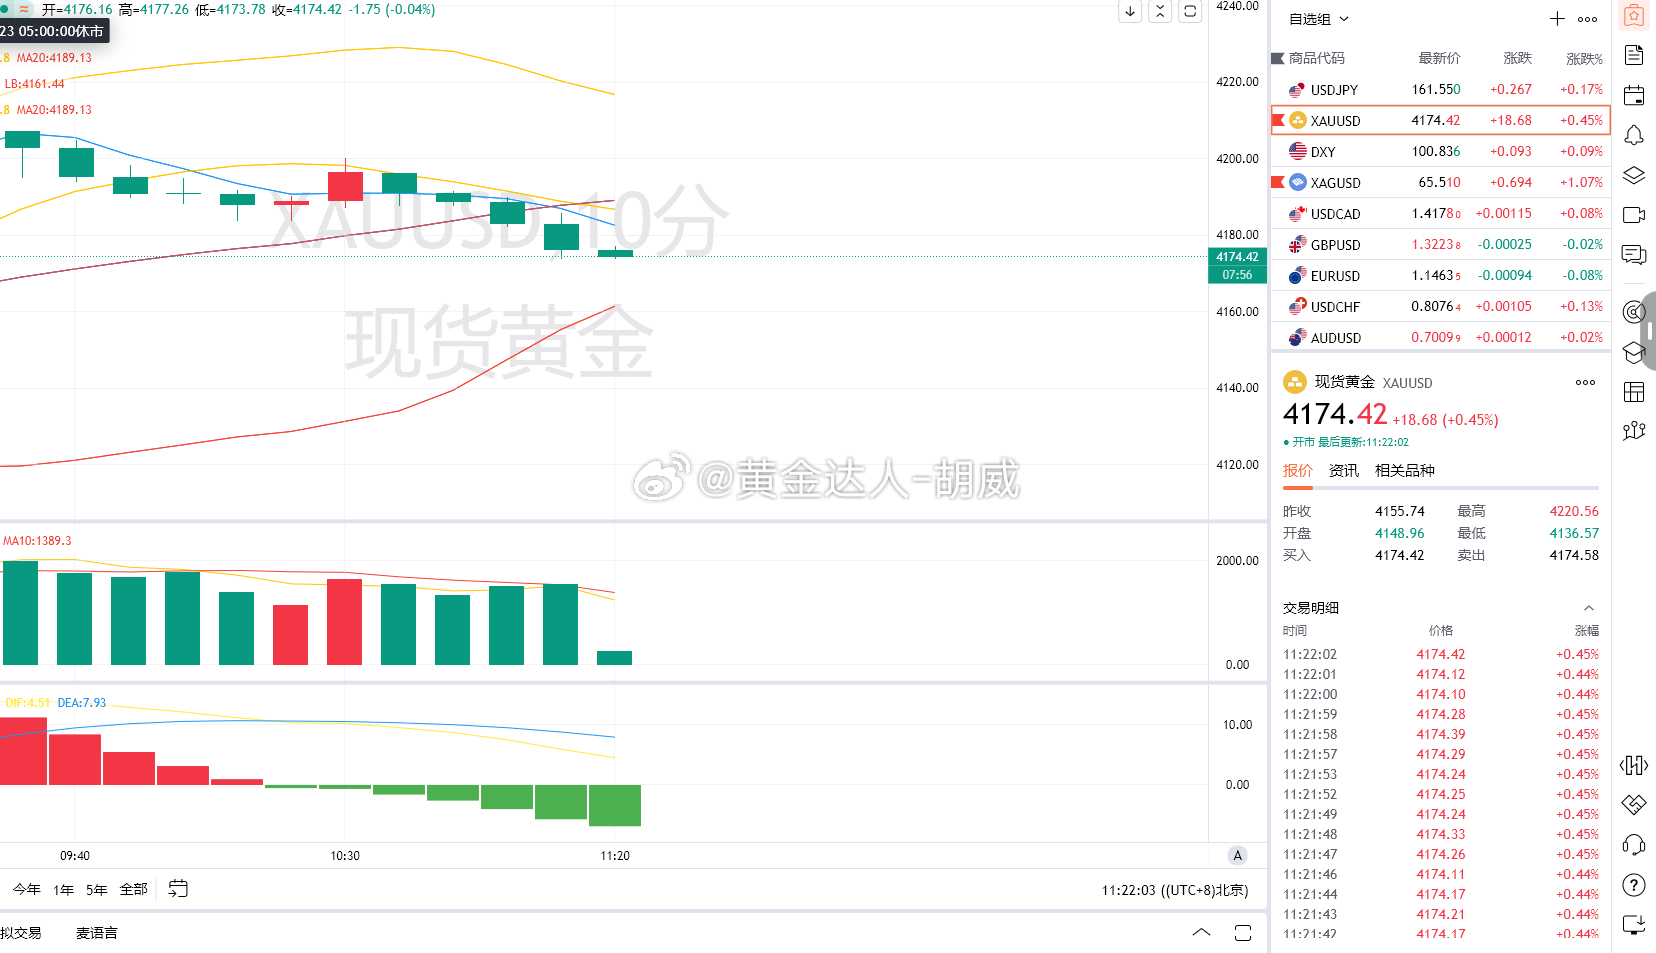Open the video camera icon in sidebar
The width and height of the screenshot is (1656, 953).
click(x=1634, y=215)
